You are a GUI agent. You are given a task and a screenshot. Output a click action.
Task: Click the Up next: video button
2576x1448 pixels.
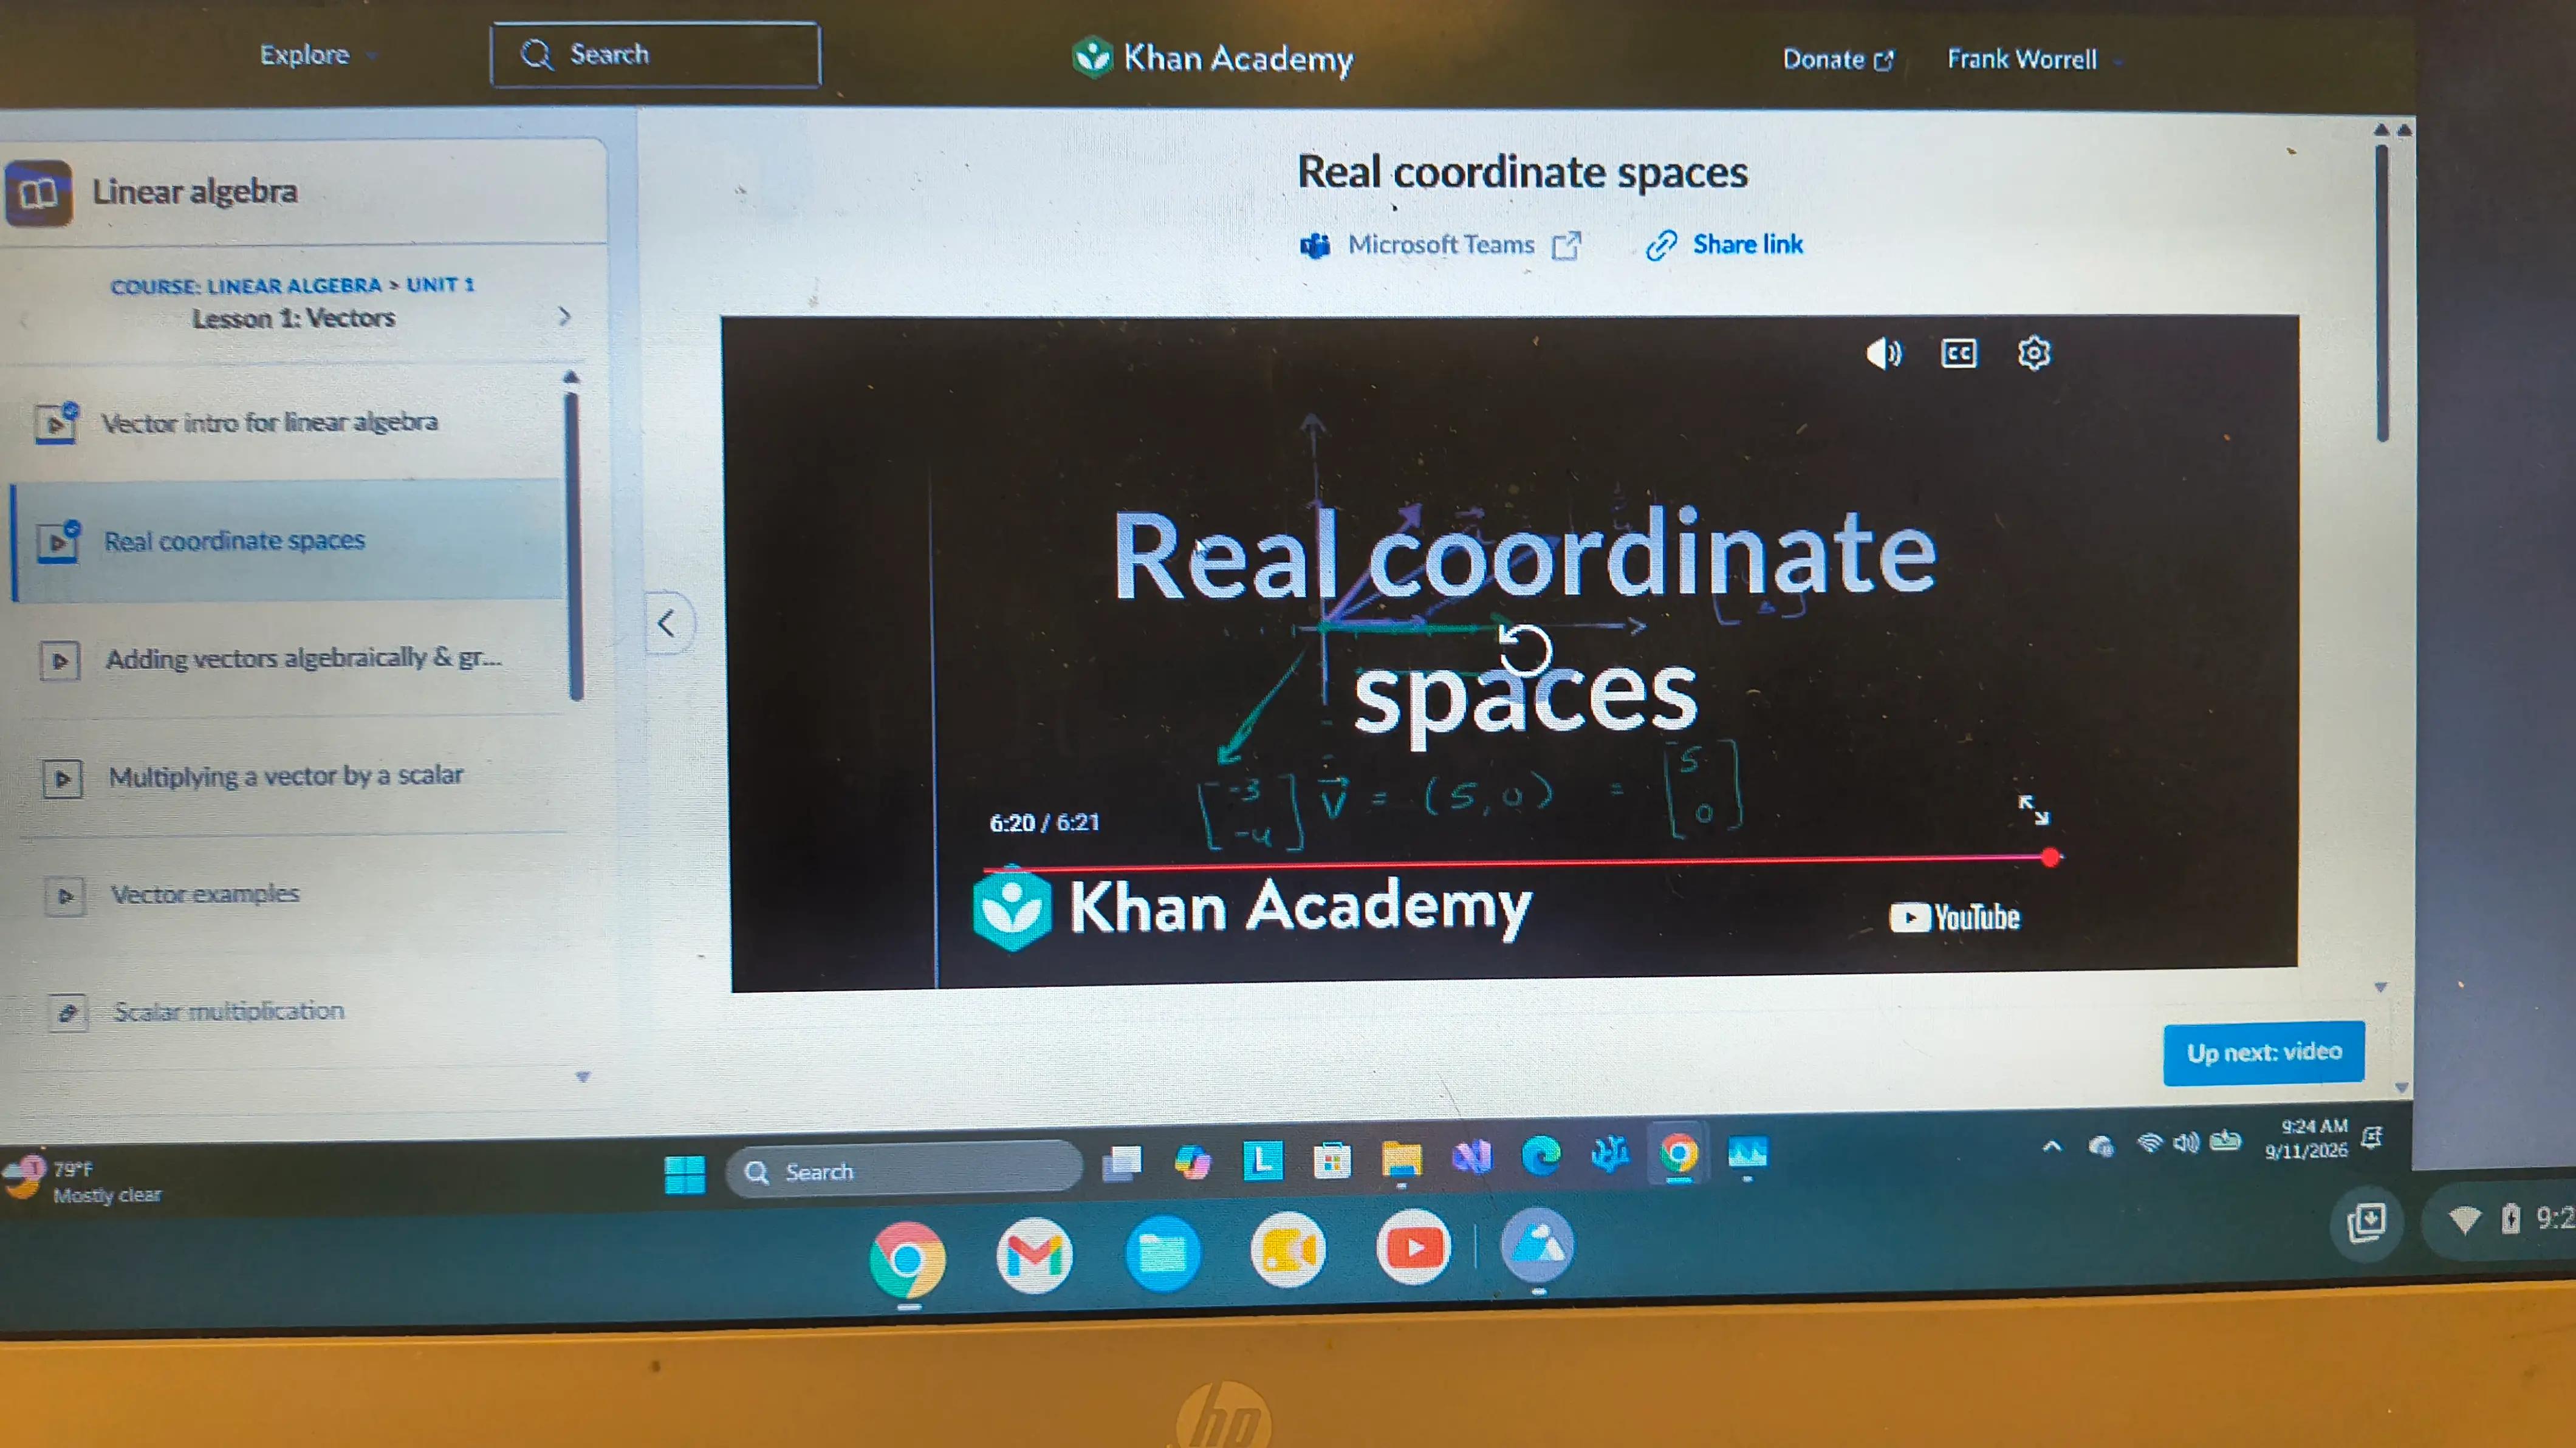tap(2263, 1052)
